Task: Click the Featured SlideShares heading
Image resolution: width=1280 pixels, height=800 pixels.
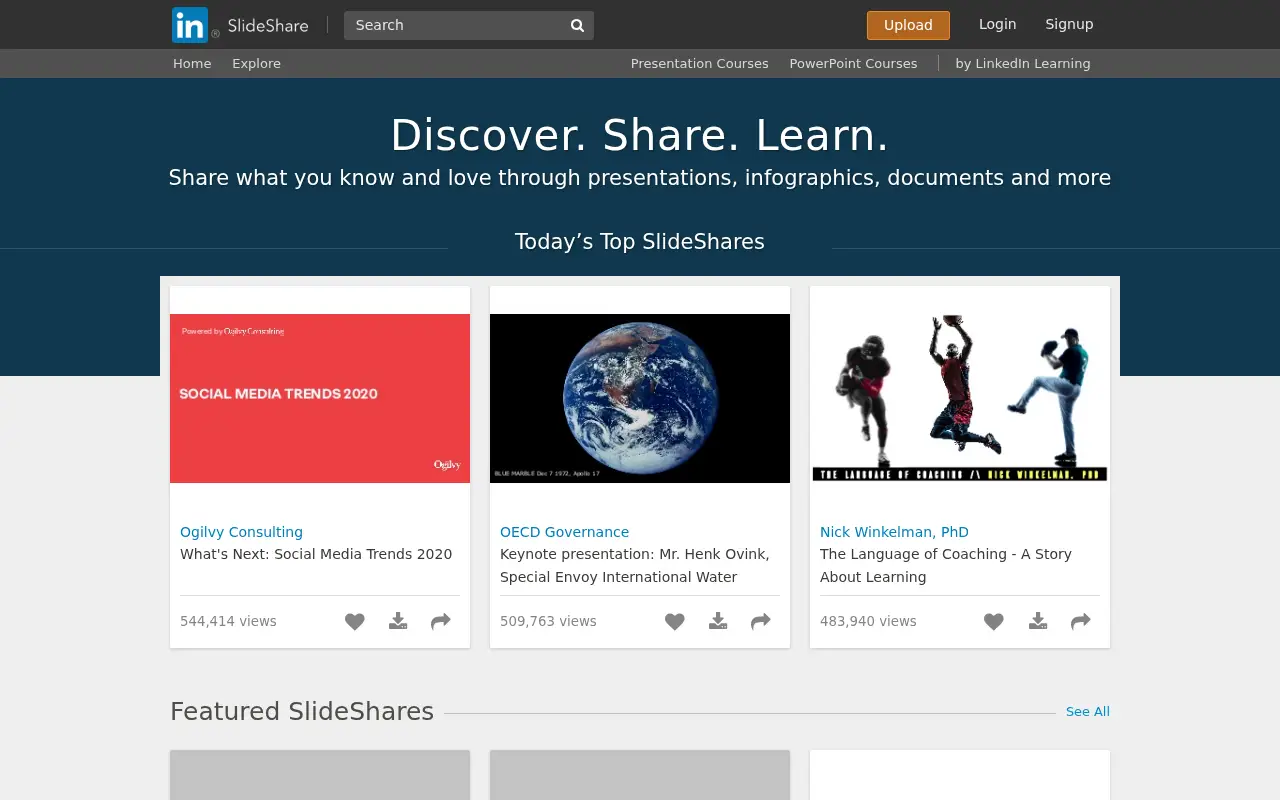Action: pyautogui.click(x=302, y=712)
